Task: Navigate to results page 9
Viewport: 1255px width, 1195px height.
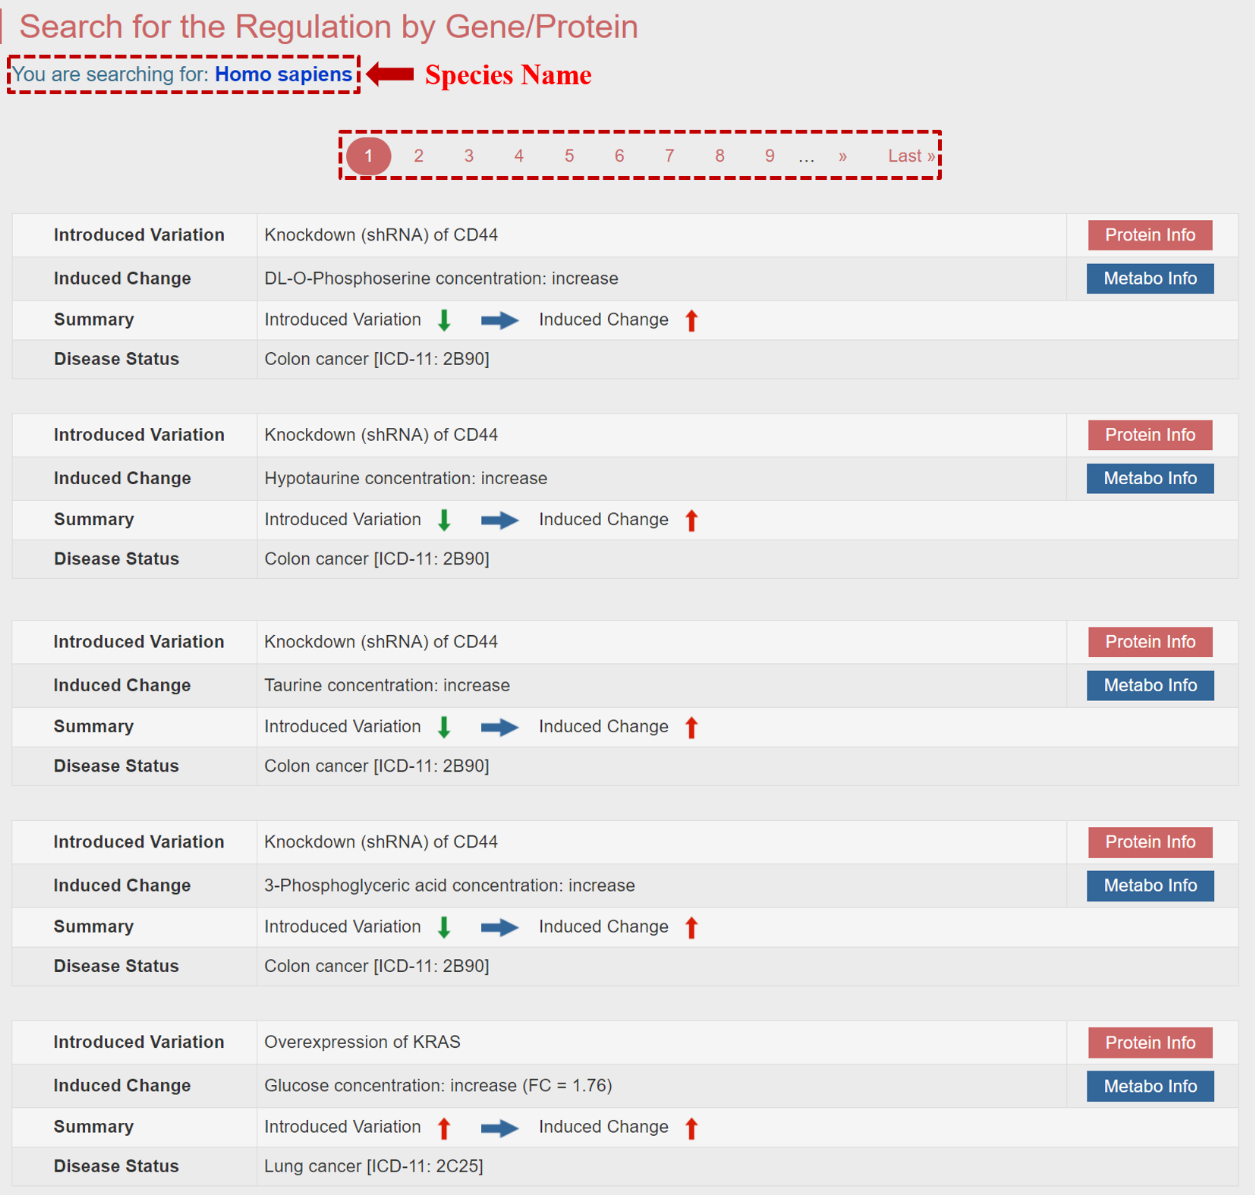Action: [769, 156]
